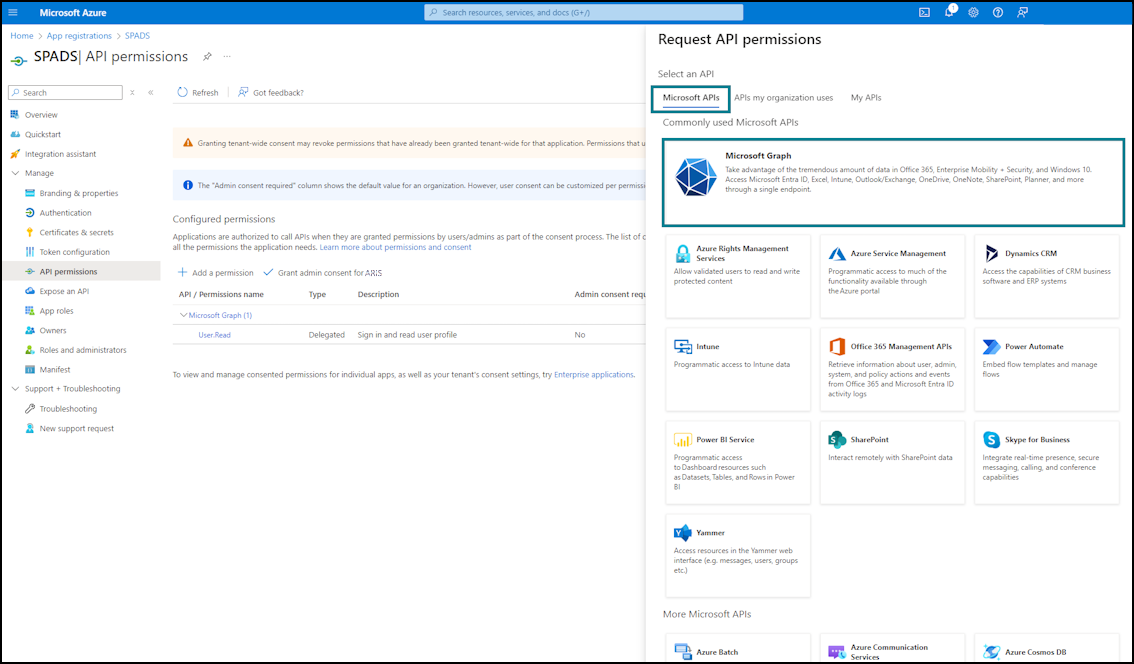The height and width of the screenshot is (664, 1134).
Task: Open Learn more about permissions and consent link
Action: (396, 247)
